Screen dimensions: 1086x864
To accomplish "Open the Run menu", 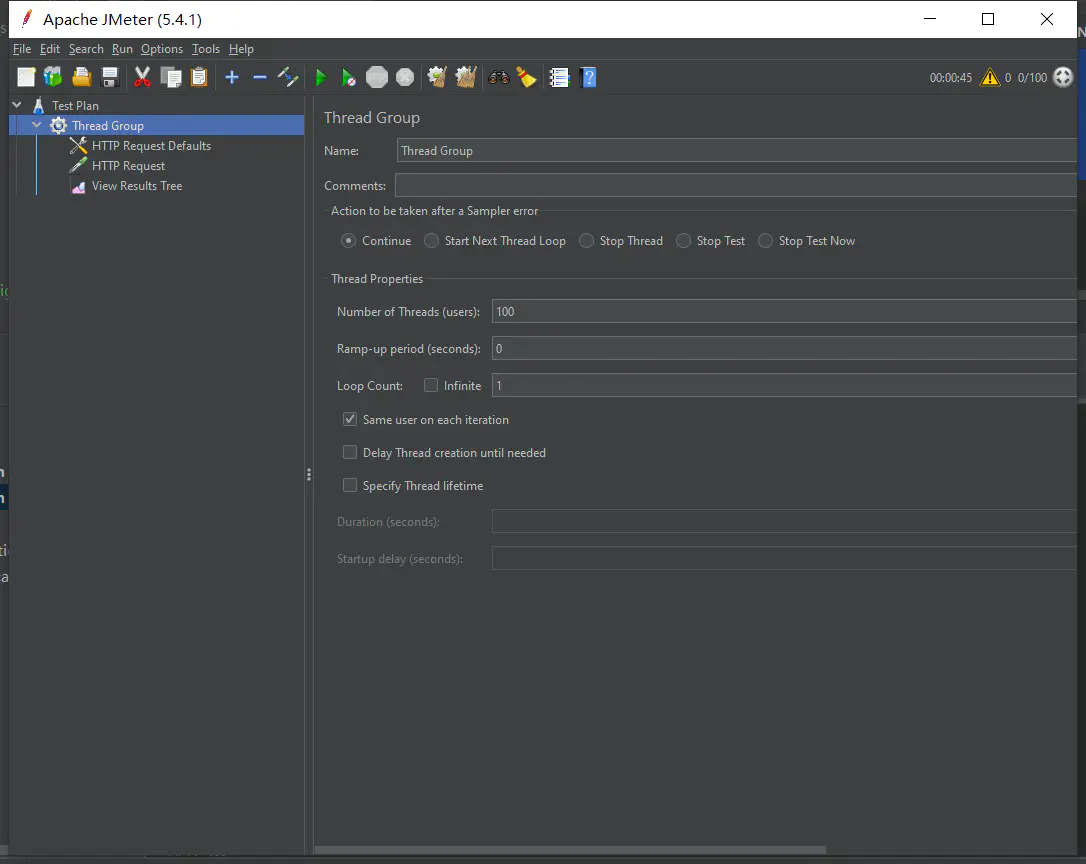I will tap(122, 49).
